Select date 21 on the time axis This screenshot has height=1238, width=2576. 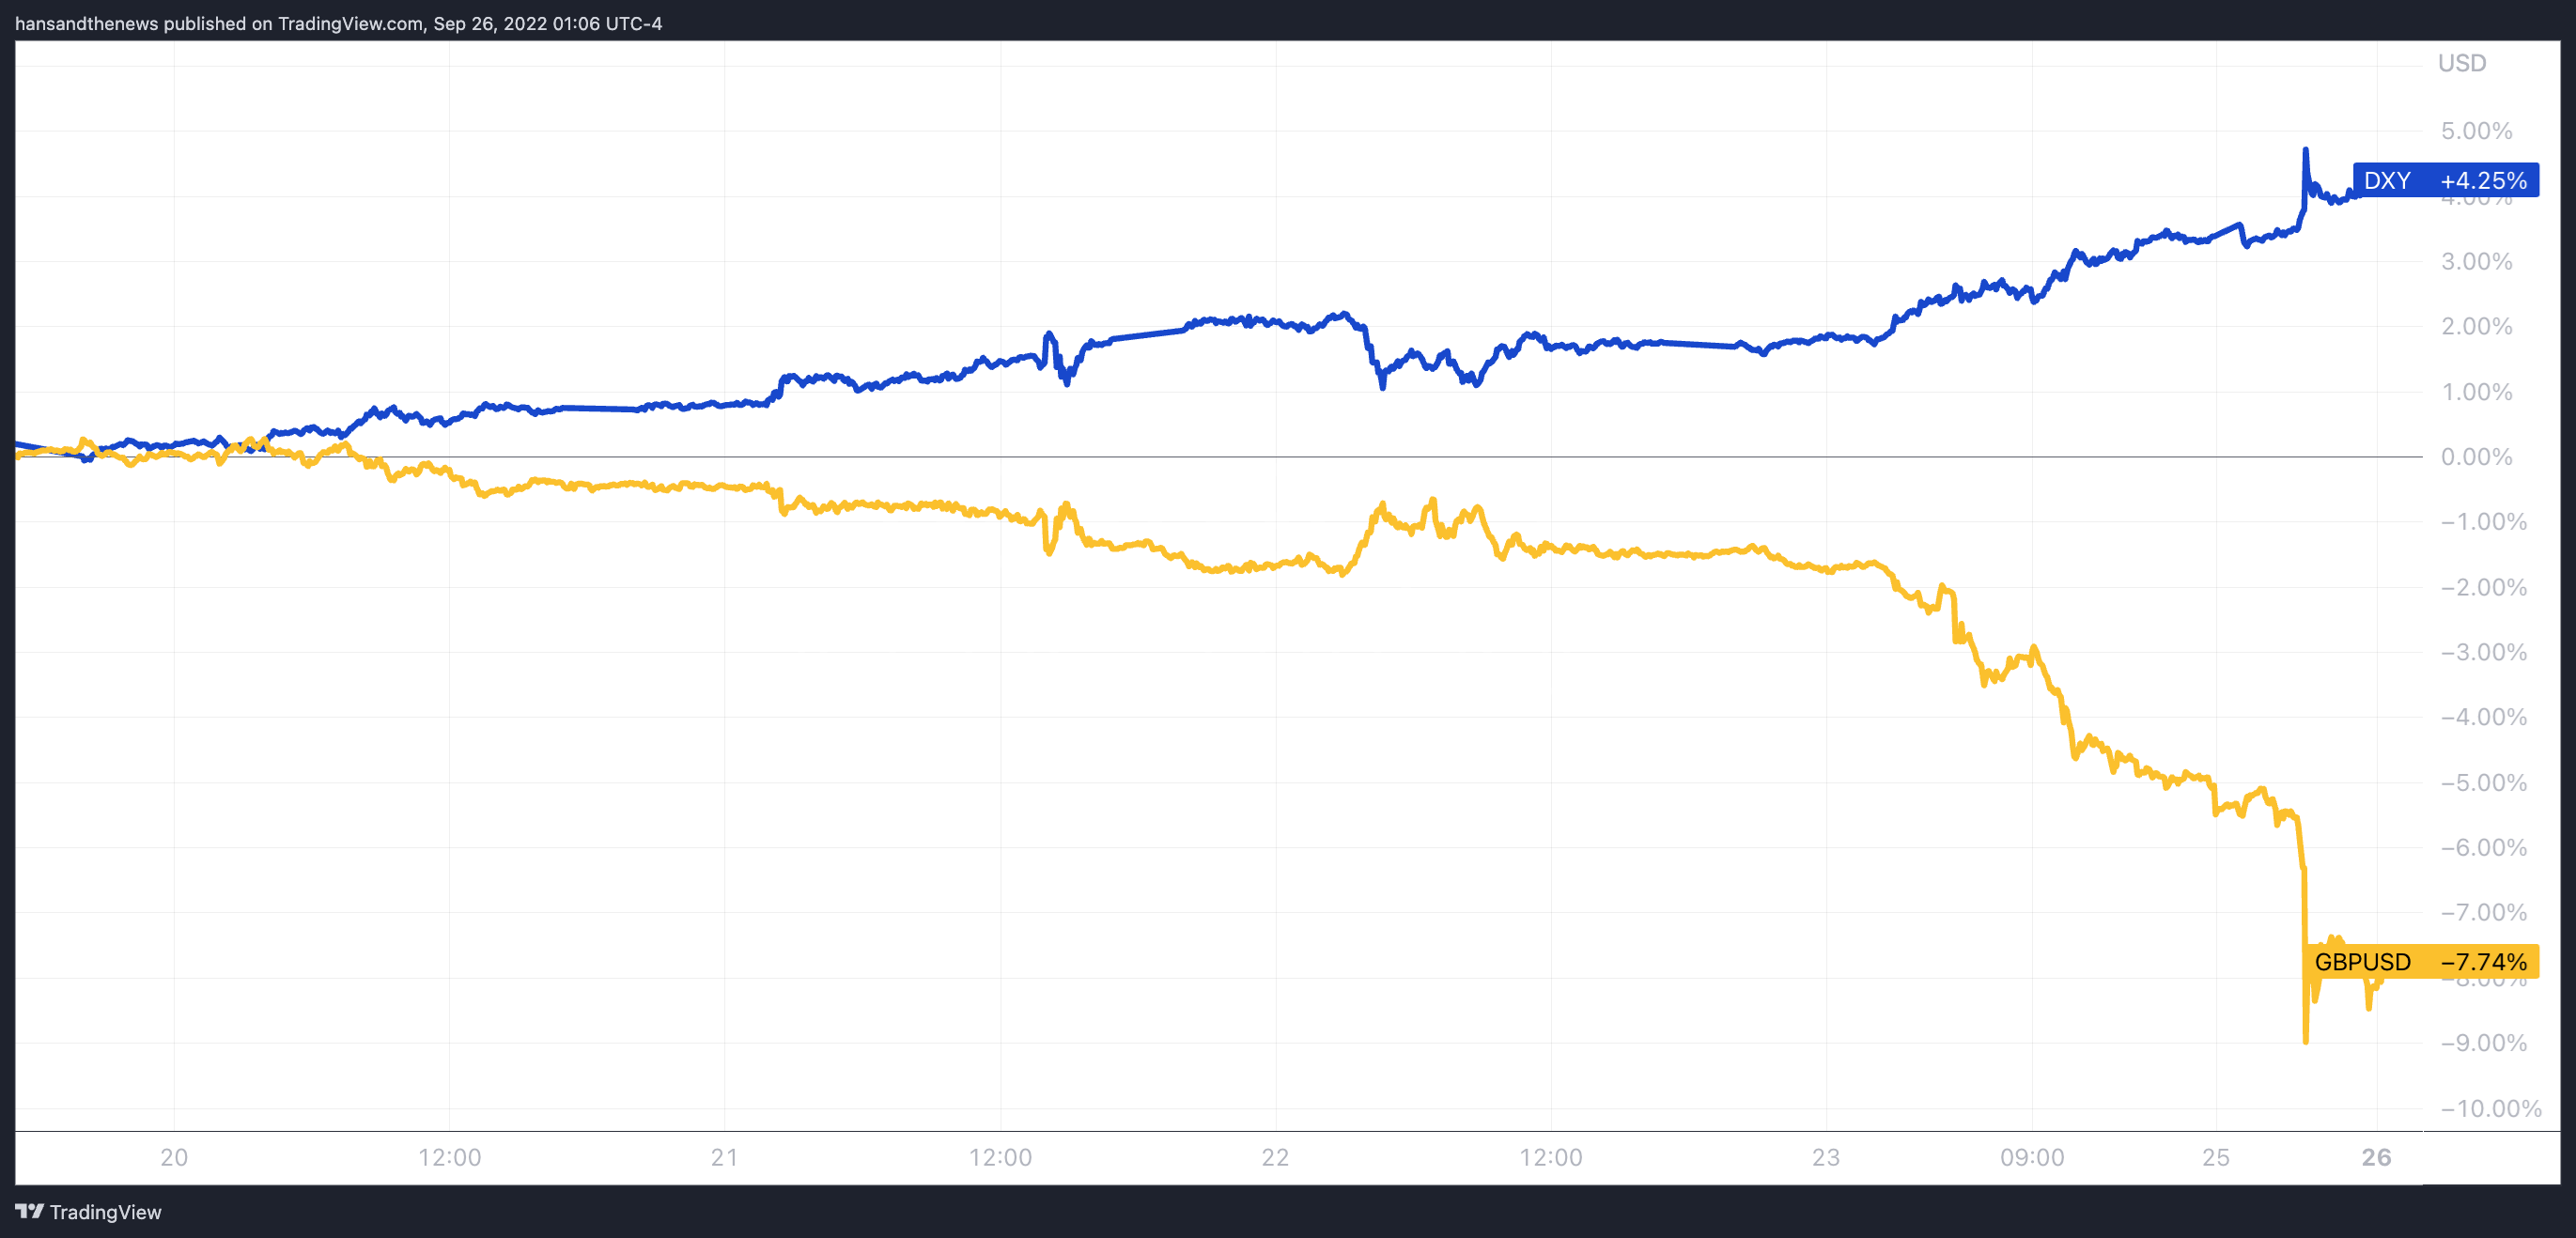(x=724, y=1157)
